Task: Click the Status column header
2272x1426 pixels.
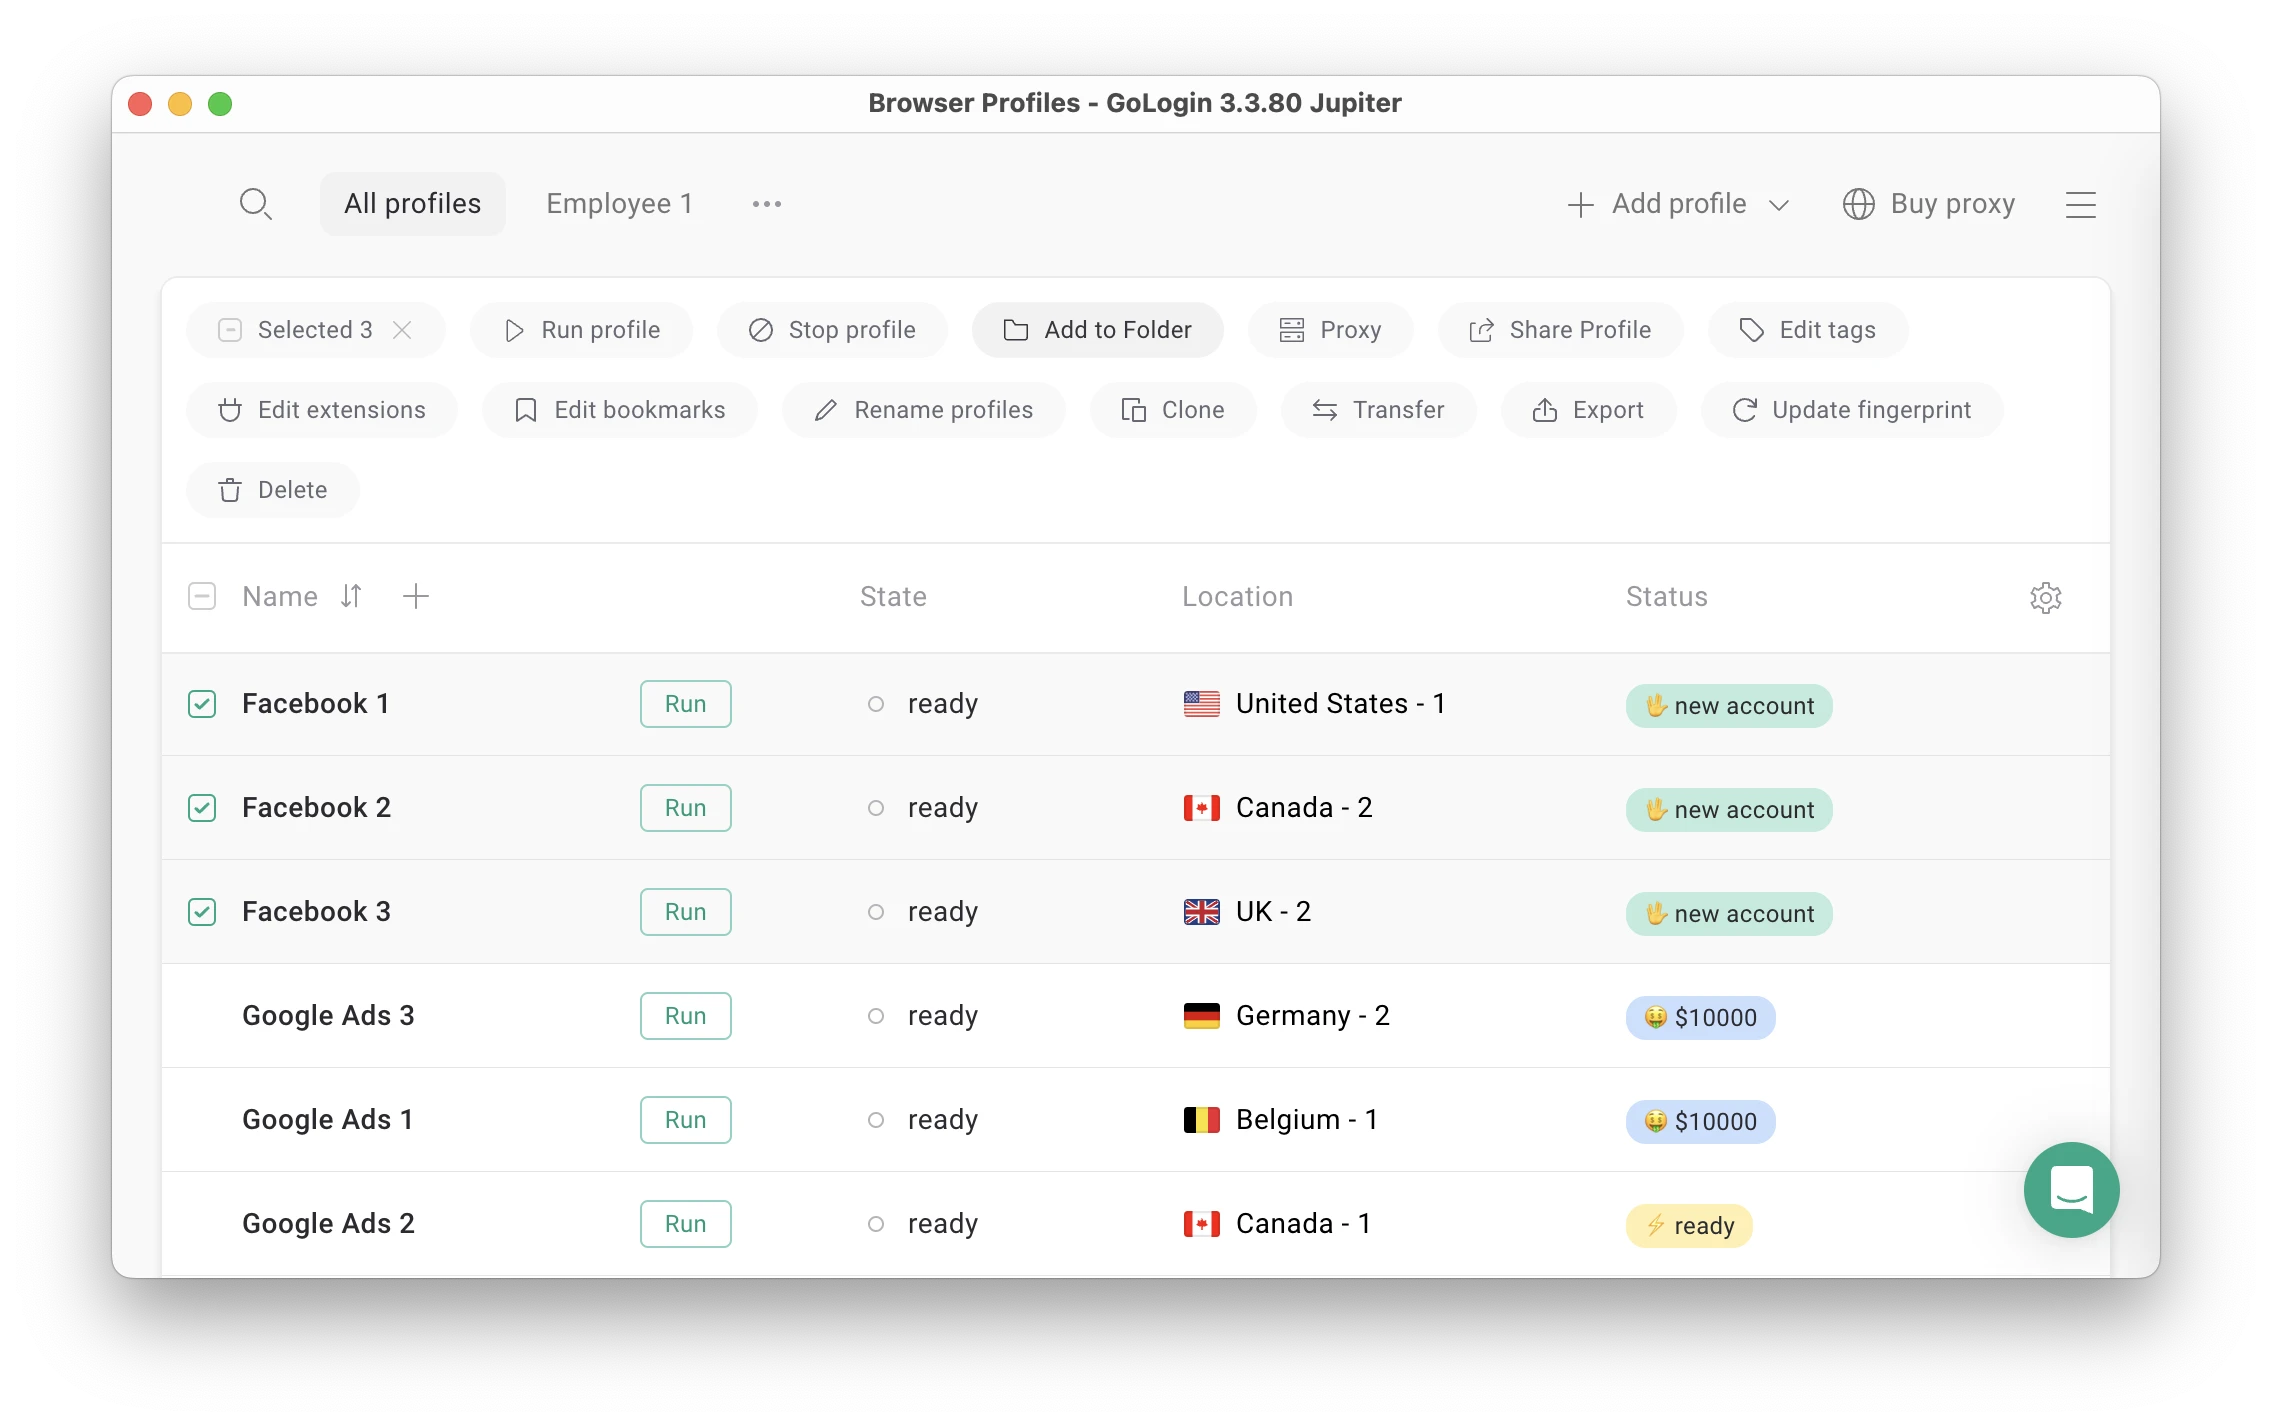Action: [1667, 597]
